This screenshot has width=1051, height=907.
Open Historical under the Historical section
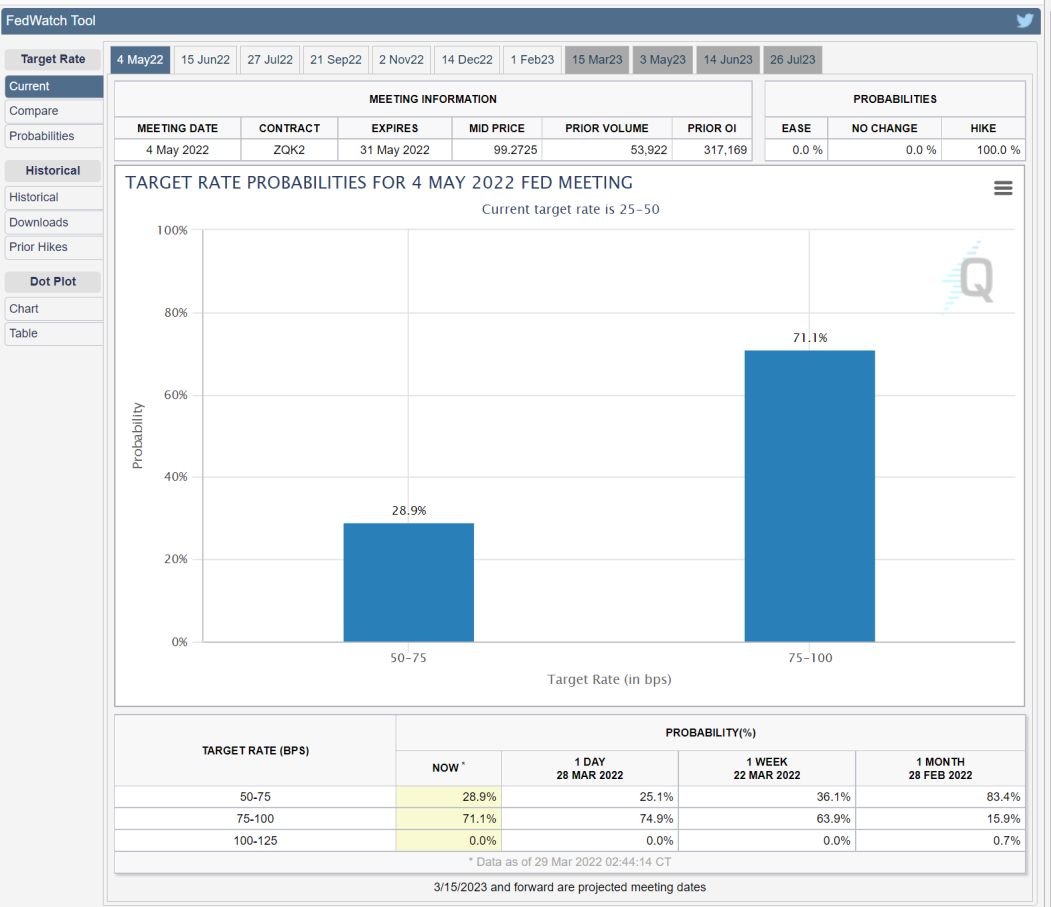point(54,197)
